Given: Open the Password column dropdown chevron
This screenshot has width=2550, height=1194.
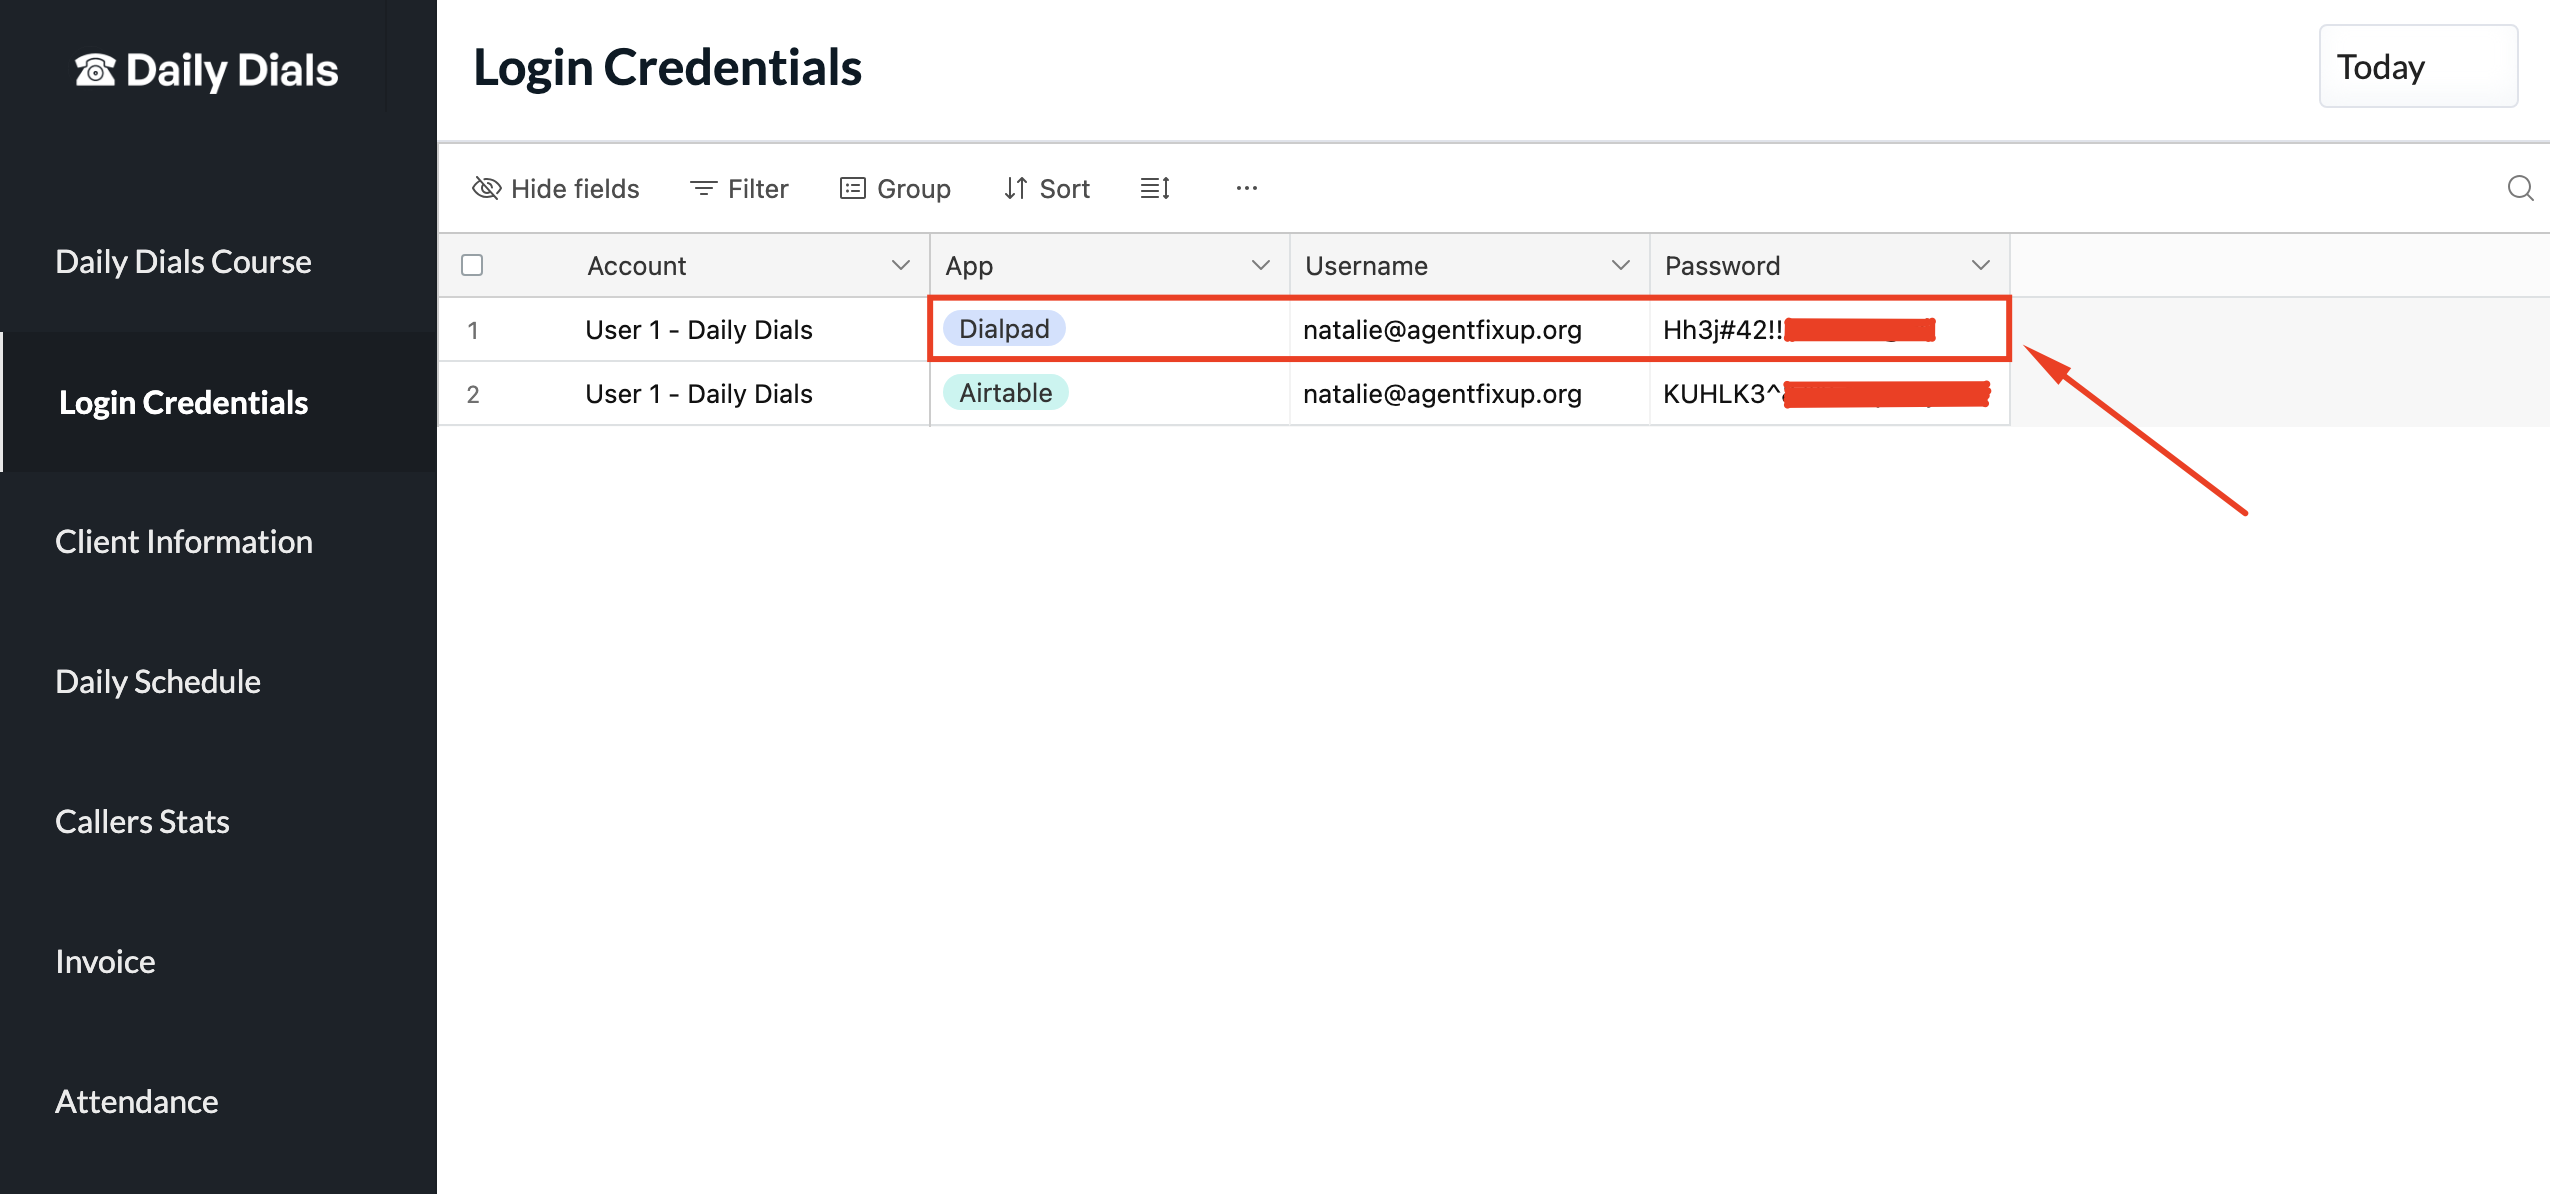Looking at the screenshot, I should [1980, 265].
